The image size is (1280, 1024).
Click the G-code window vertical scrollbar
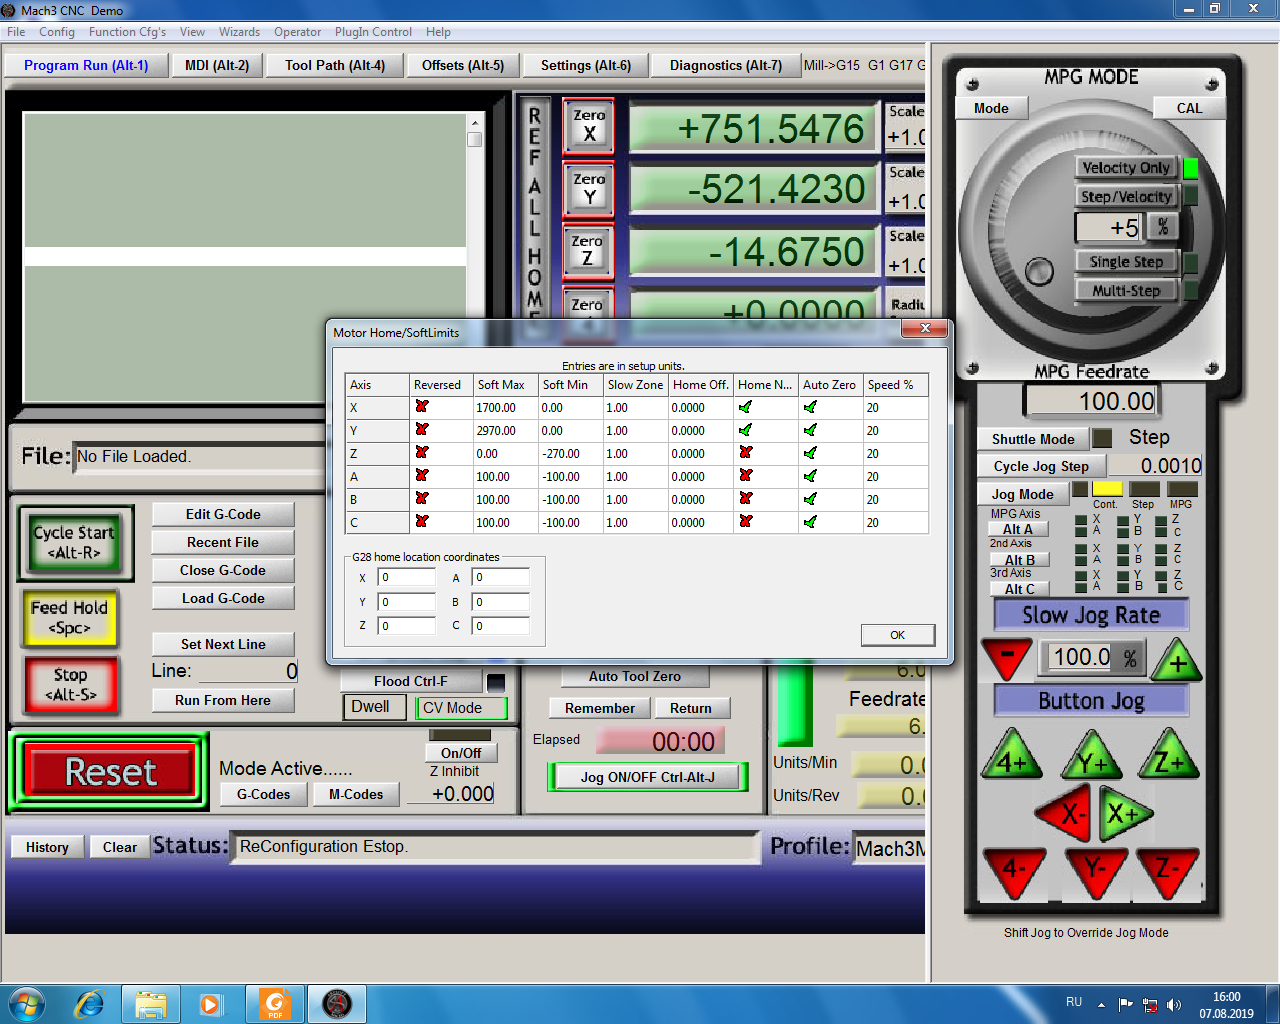pyautogui.click(x=474, y=258)
